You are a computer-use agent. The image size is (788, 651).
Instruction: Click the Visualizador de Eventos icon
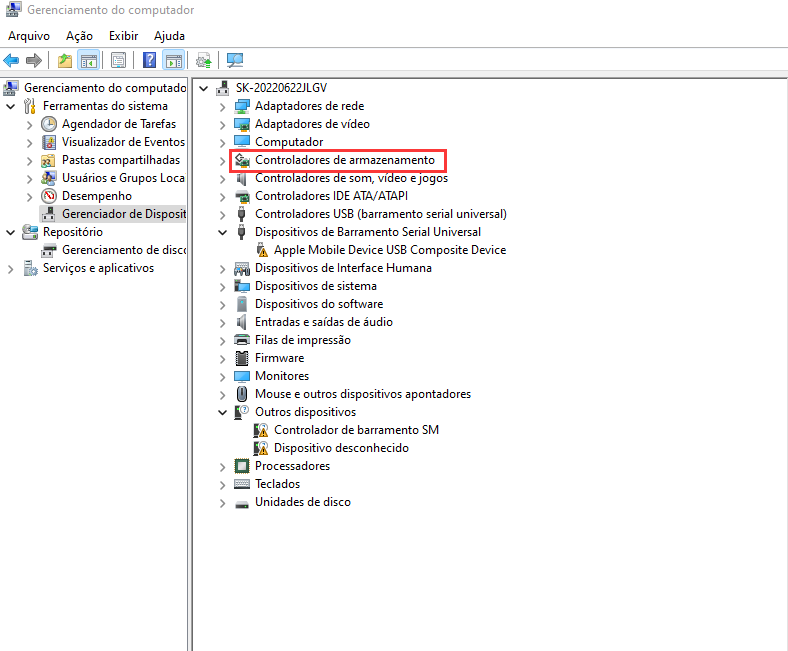[x=49, y=142]
